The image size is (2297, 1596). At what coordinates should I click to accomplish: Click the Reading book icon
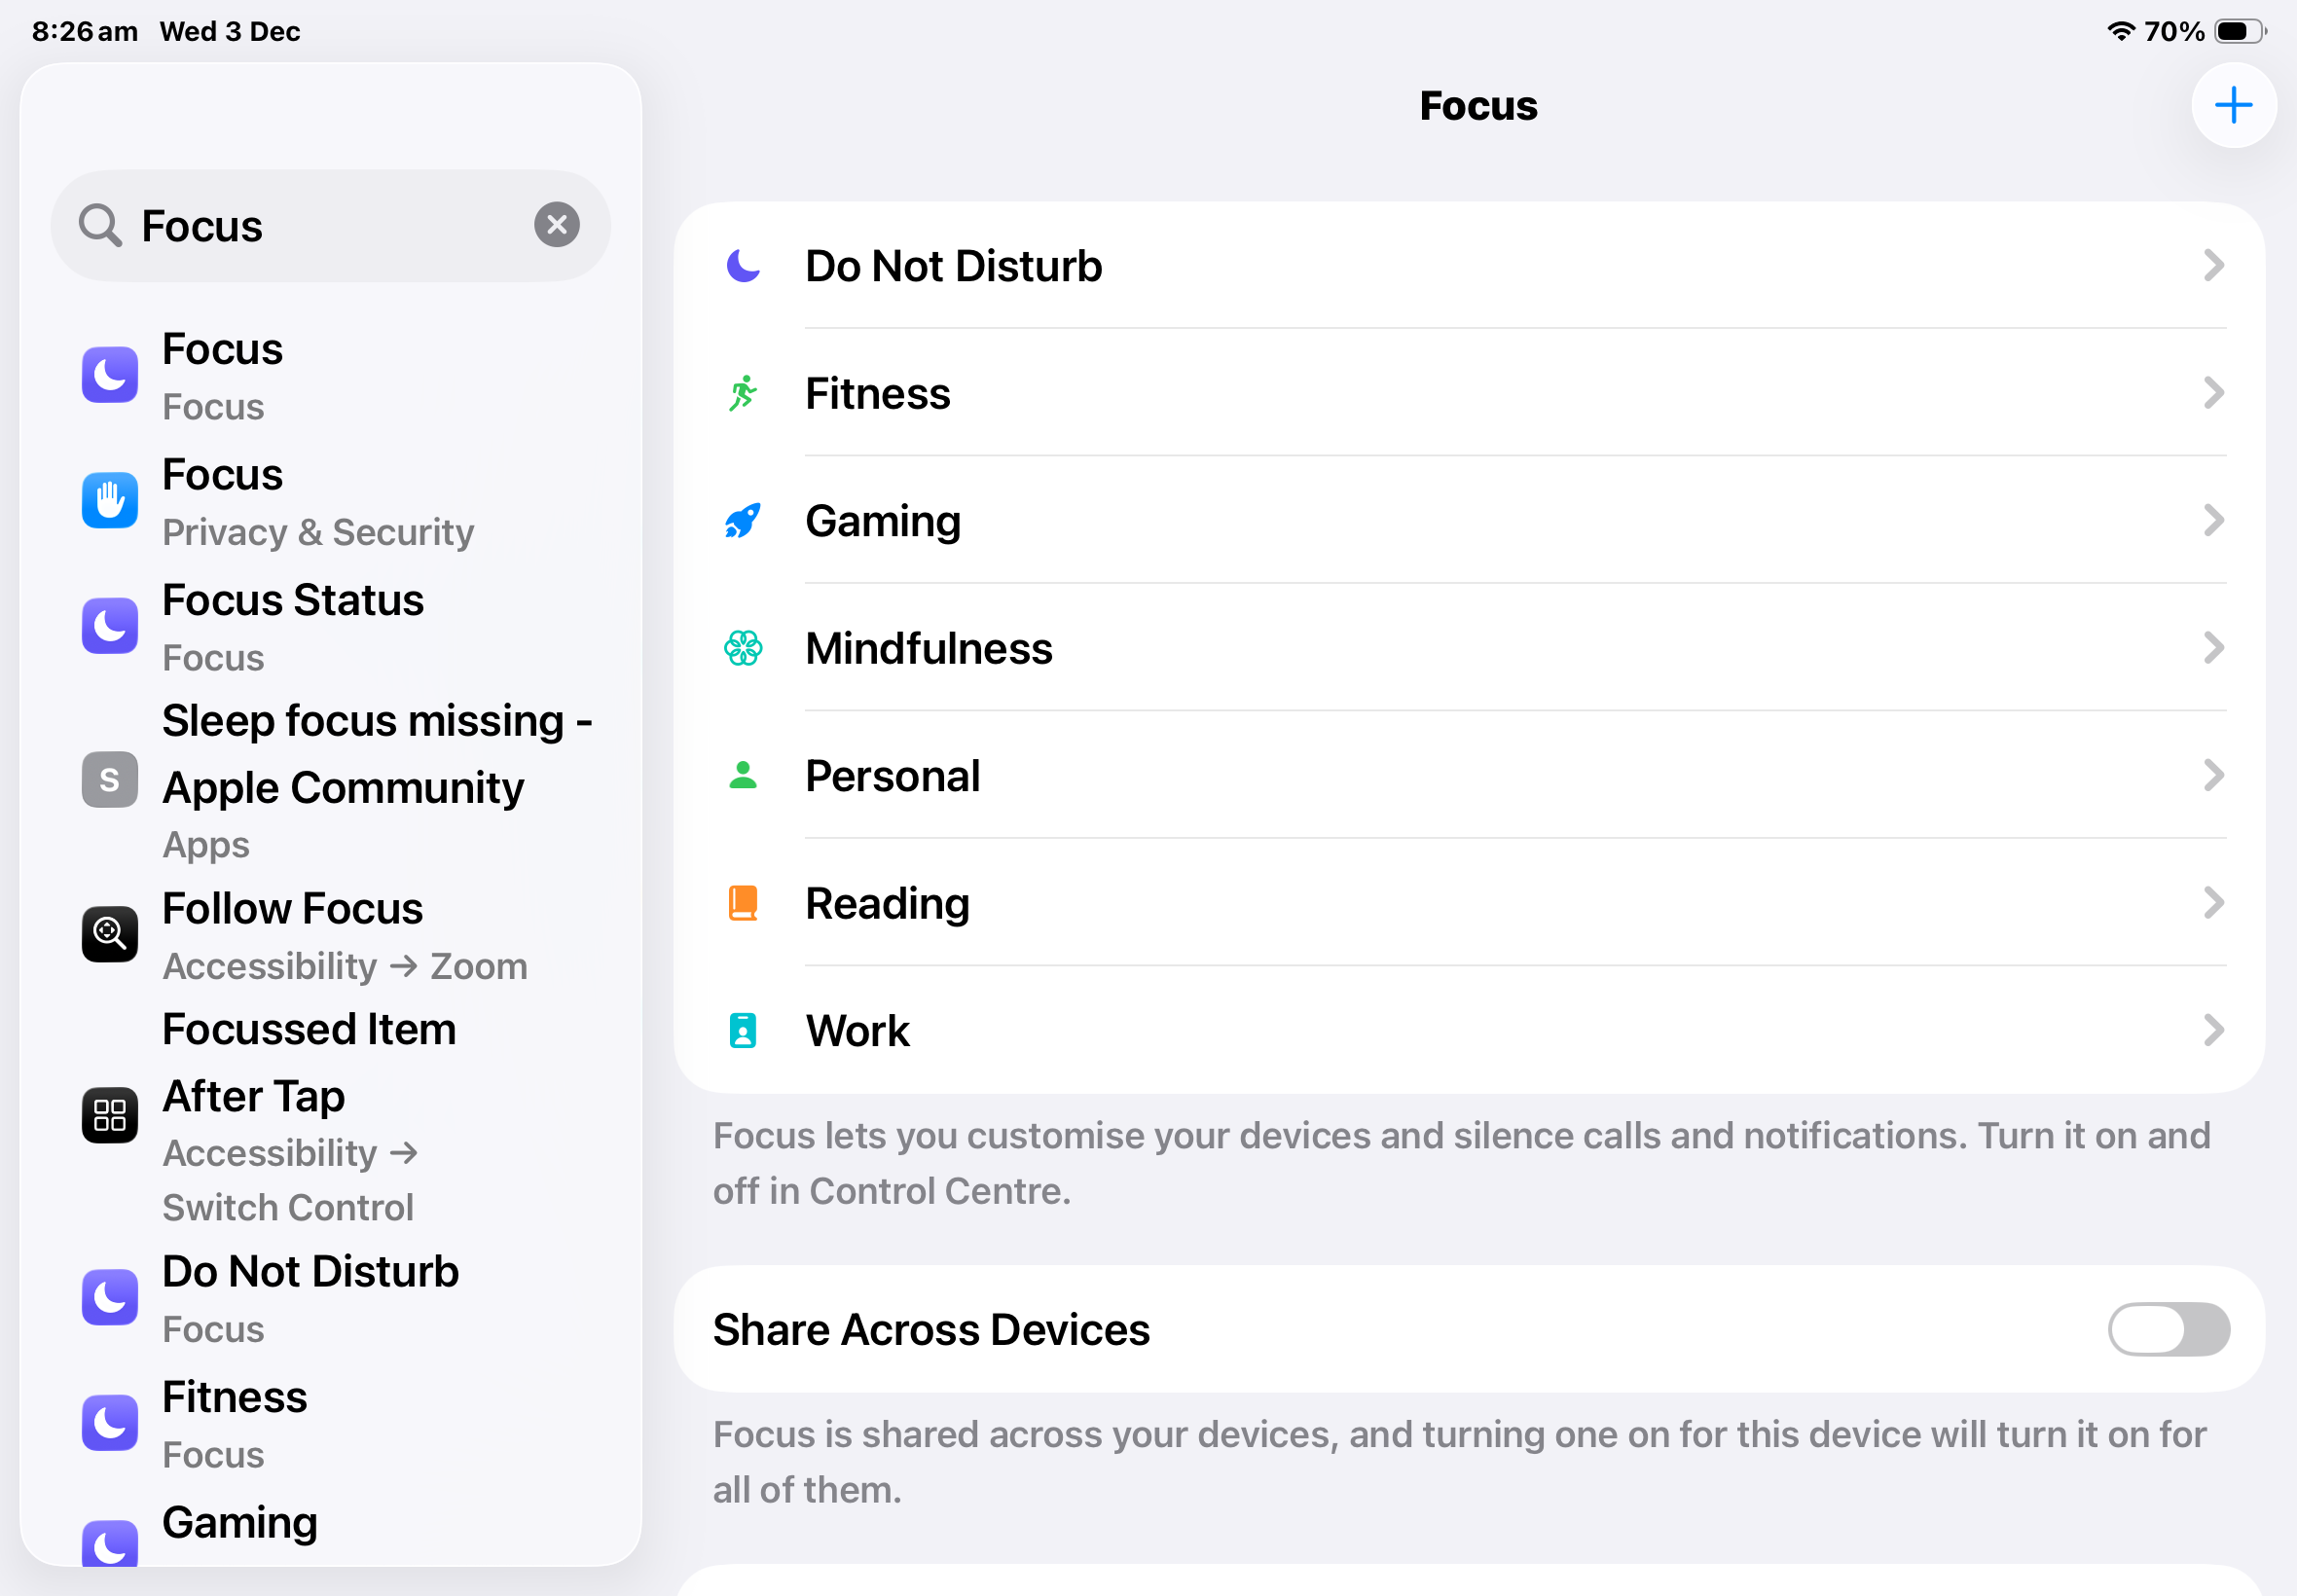pyautogui.click(x=743, y=903)
